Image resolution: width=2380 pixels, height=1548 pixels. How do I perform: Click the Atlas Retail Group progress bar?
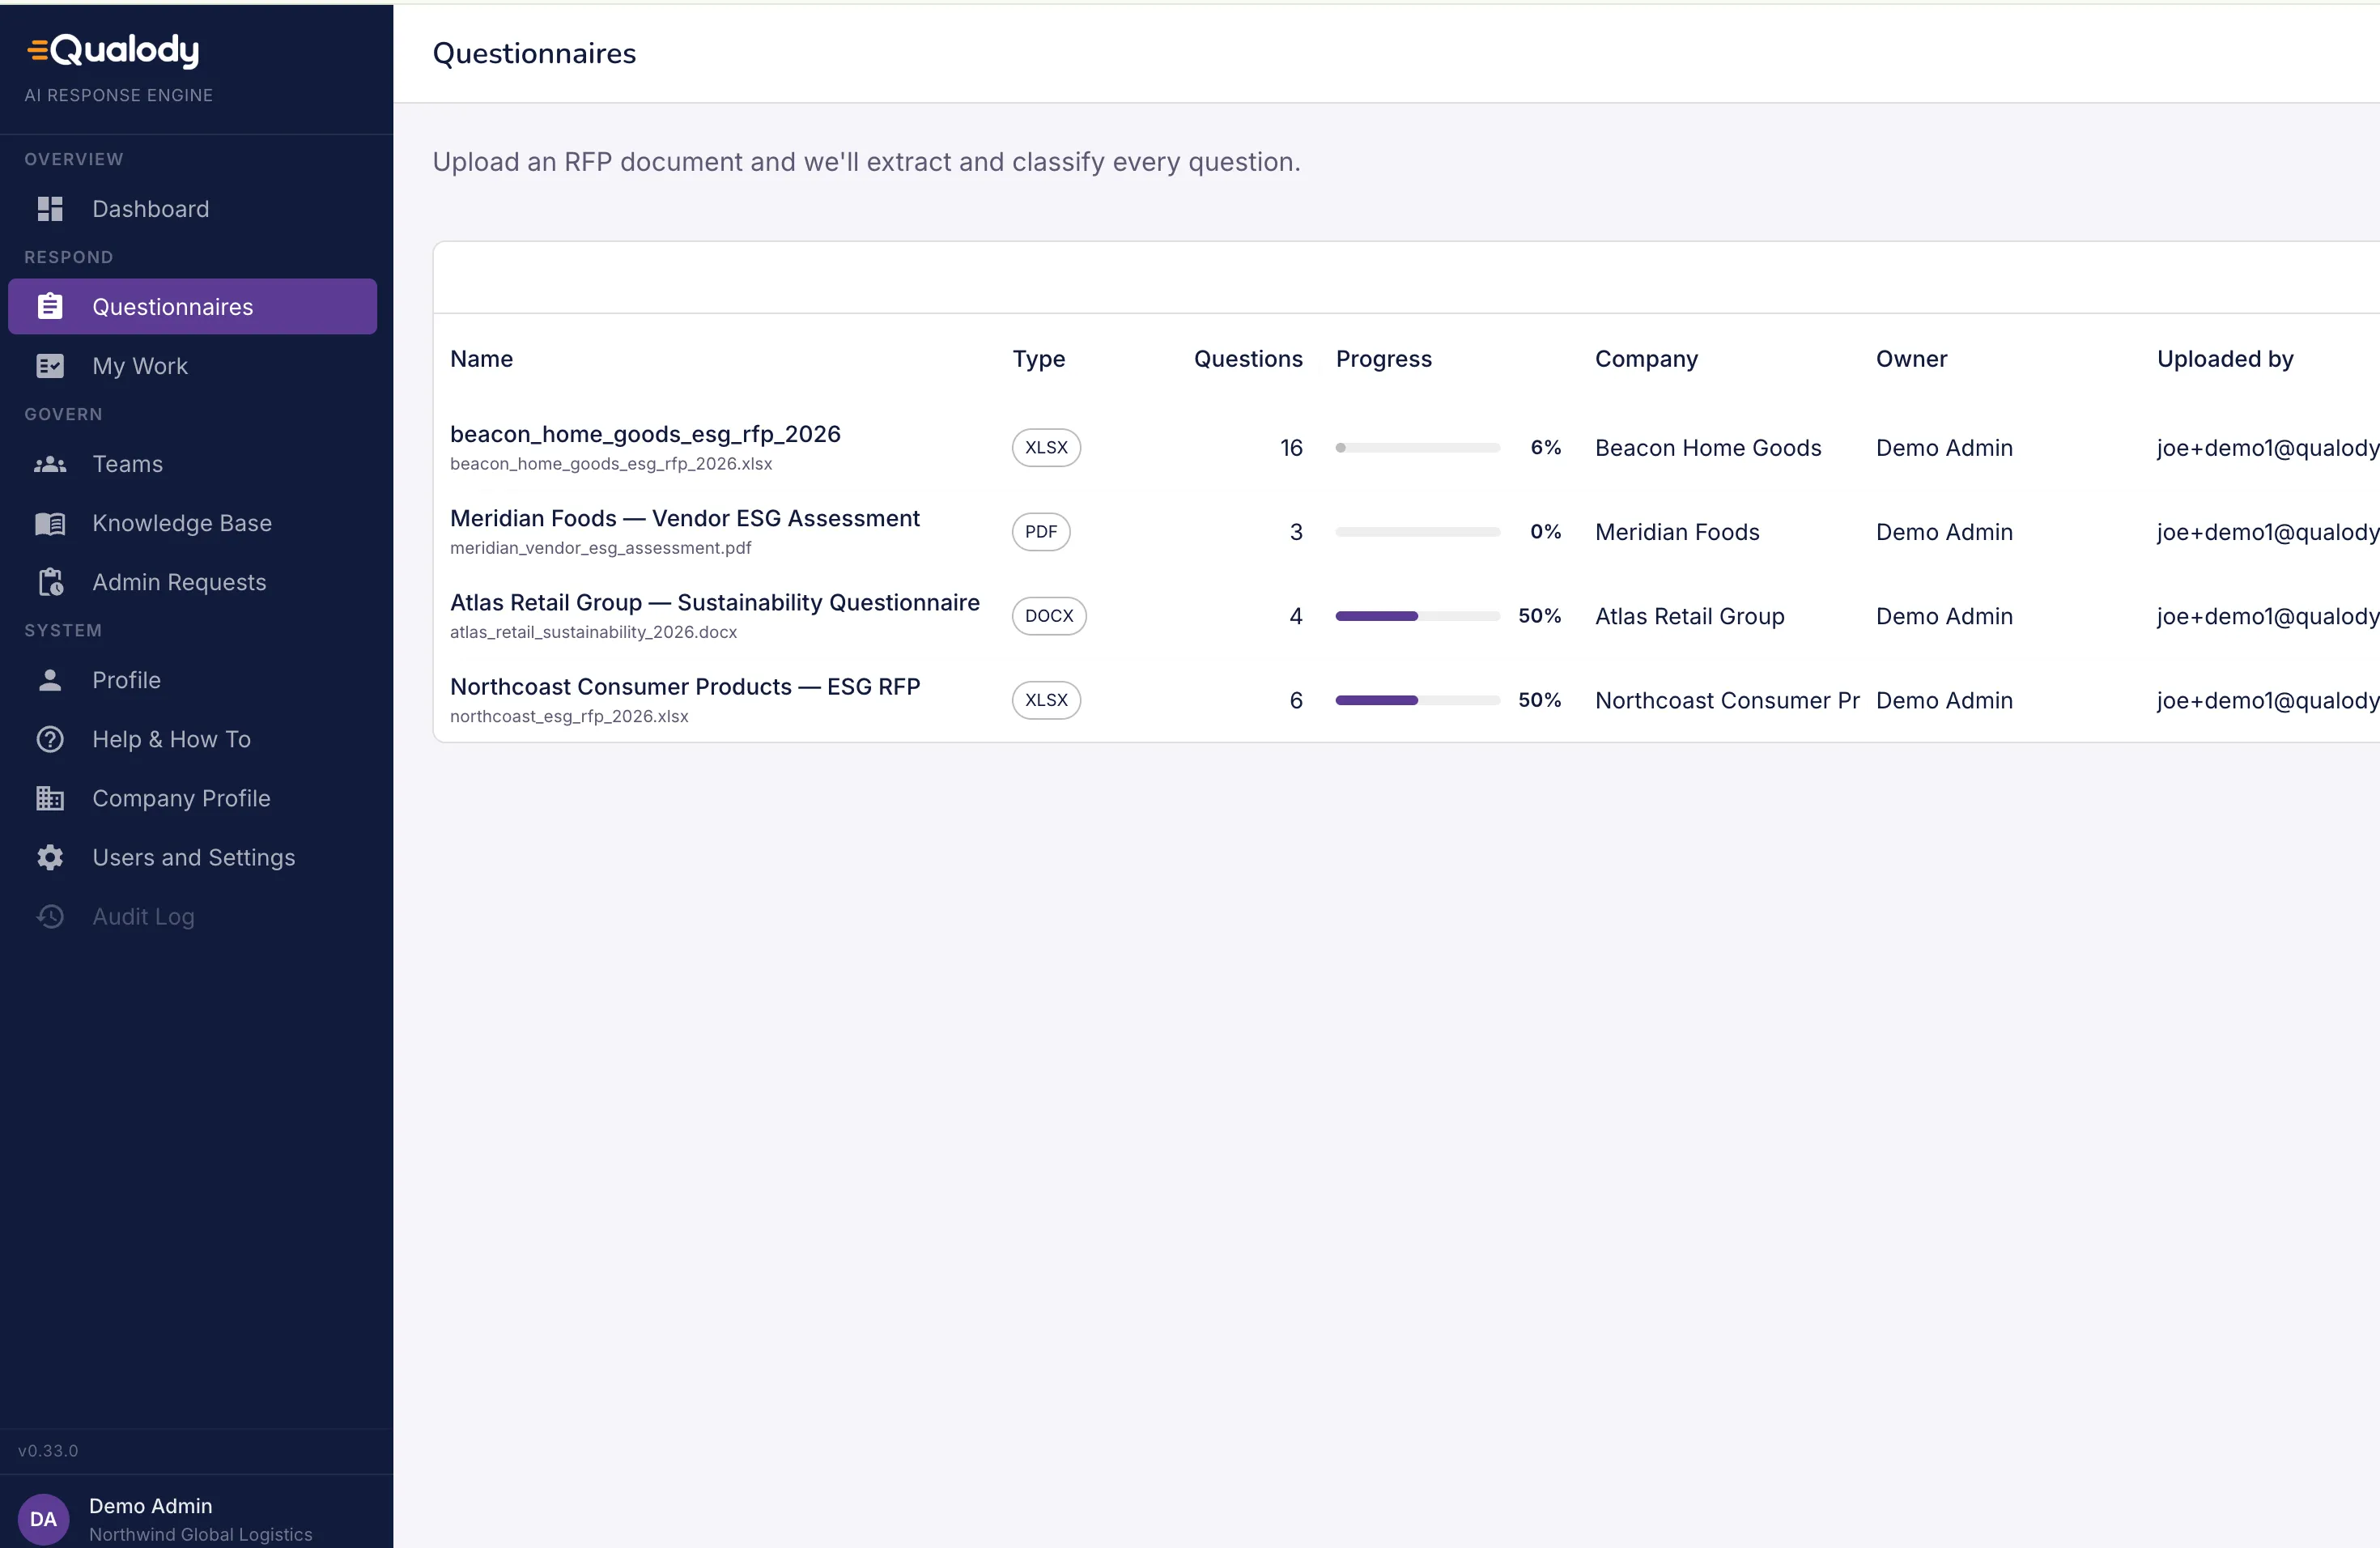tap(1417, 615)
